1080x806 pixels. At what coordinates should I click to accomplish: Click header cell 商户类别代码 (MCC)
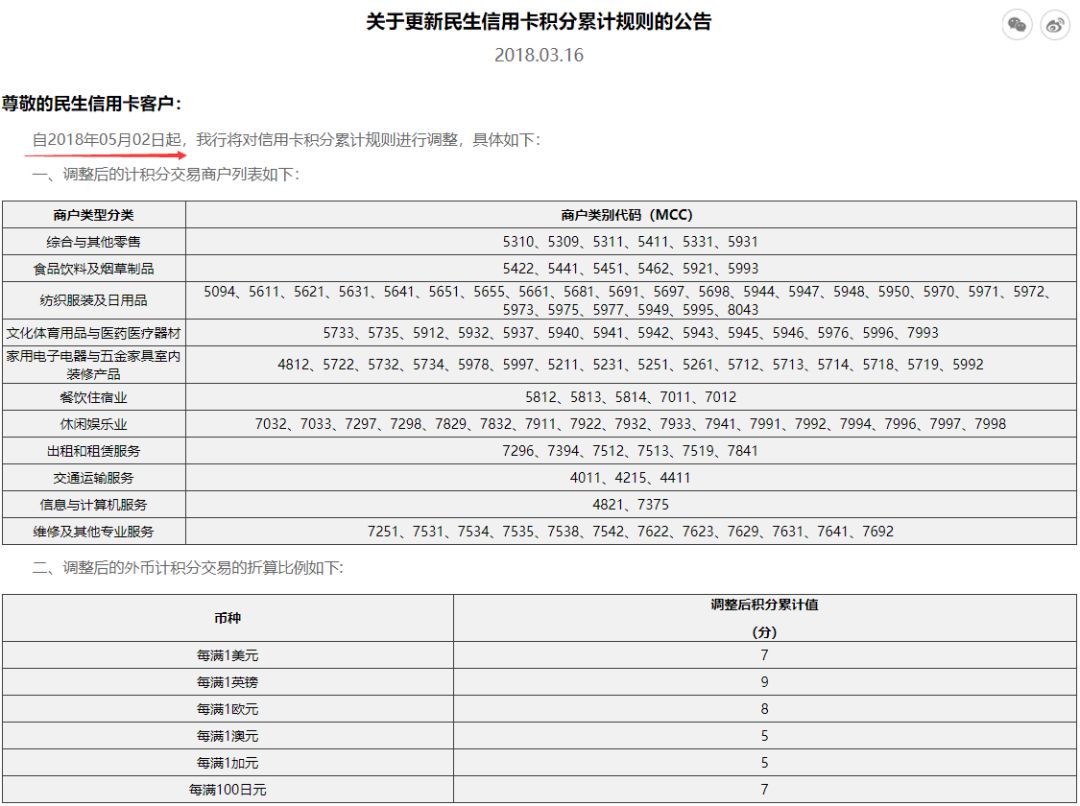click(x=631, y=215)
